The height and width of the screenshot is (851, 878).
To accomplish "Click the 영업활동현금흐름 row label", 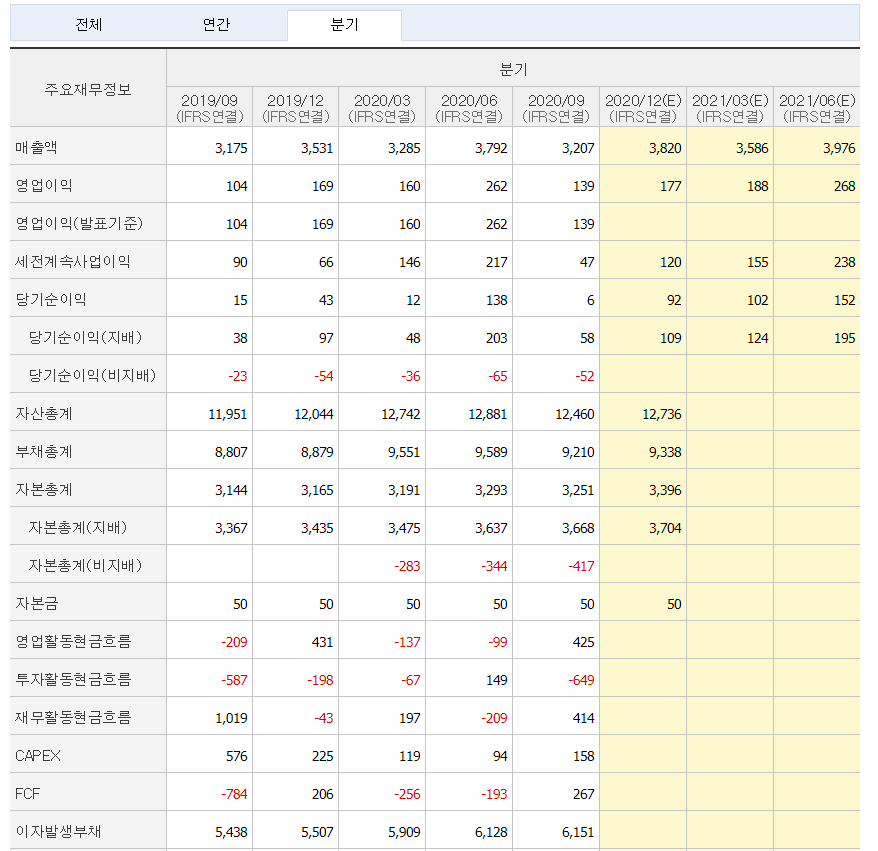I will point(73,641).
